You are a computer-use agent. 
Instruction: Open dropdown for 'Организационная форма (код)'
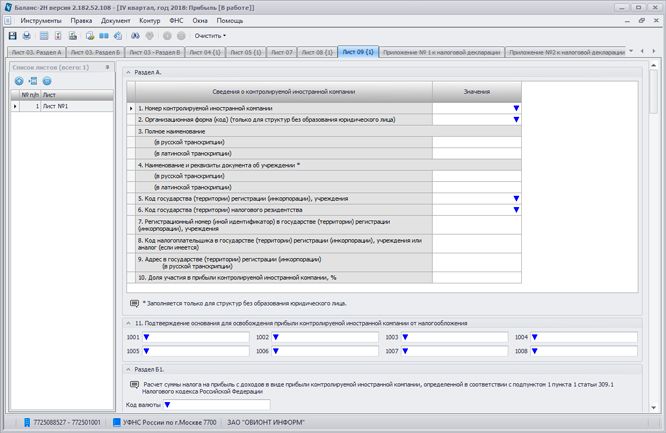[x=516, y=120]
